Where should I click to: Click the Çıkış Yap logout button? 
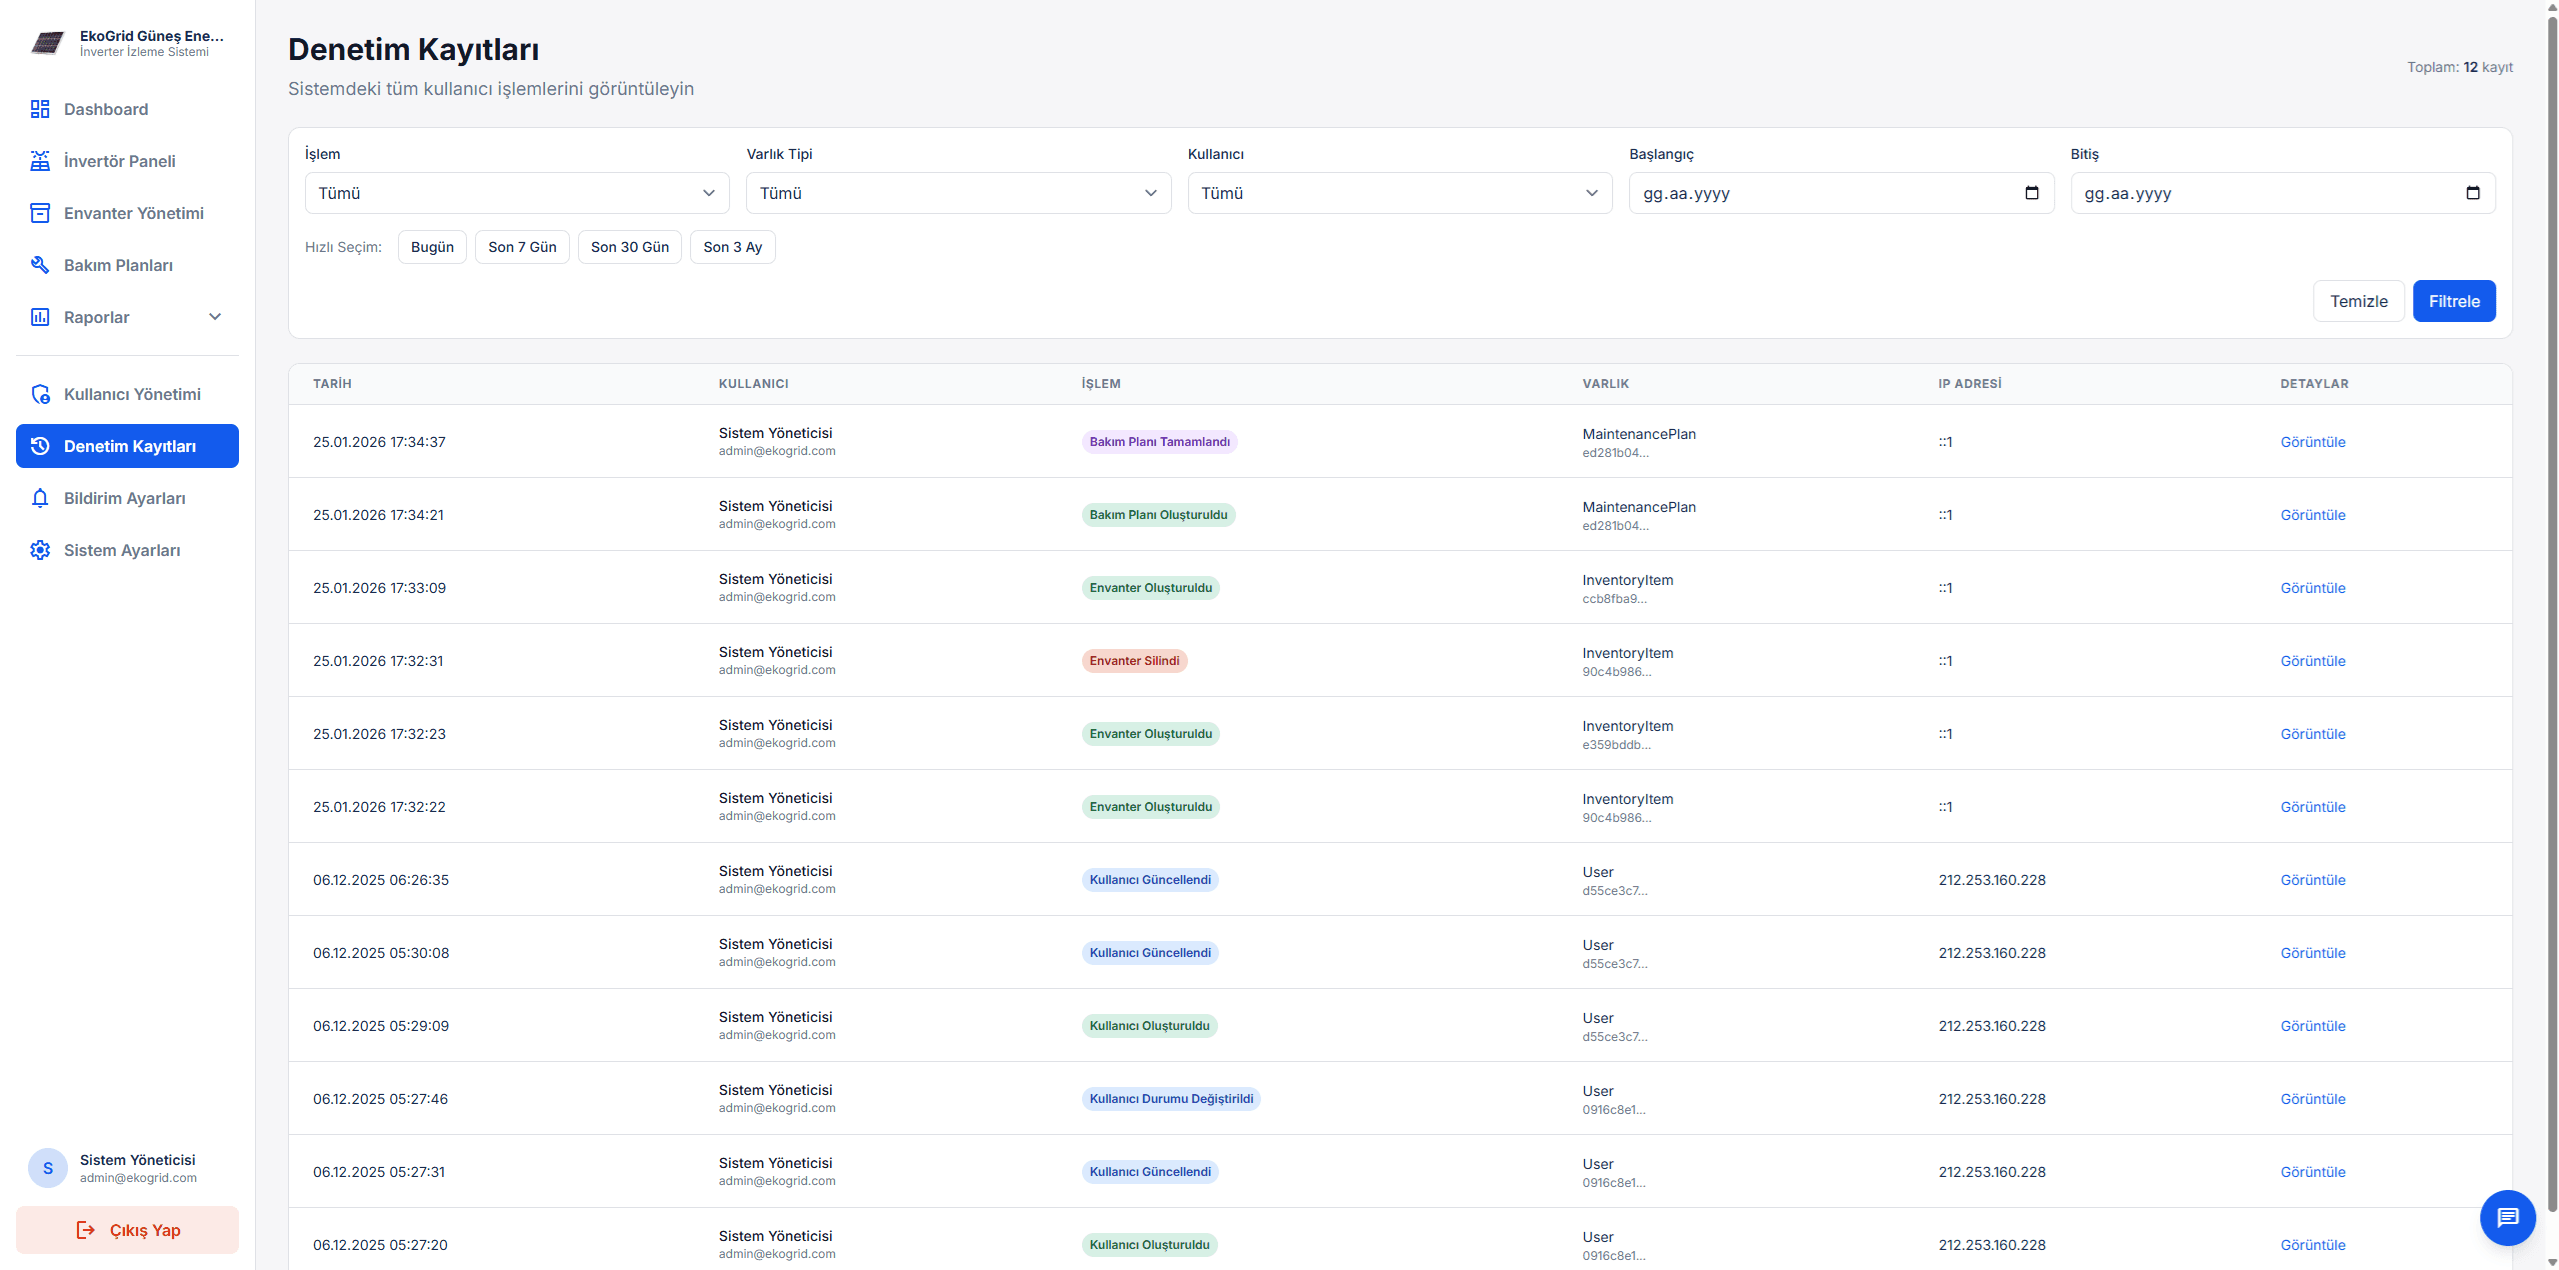128,1230
